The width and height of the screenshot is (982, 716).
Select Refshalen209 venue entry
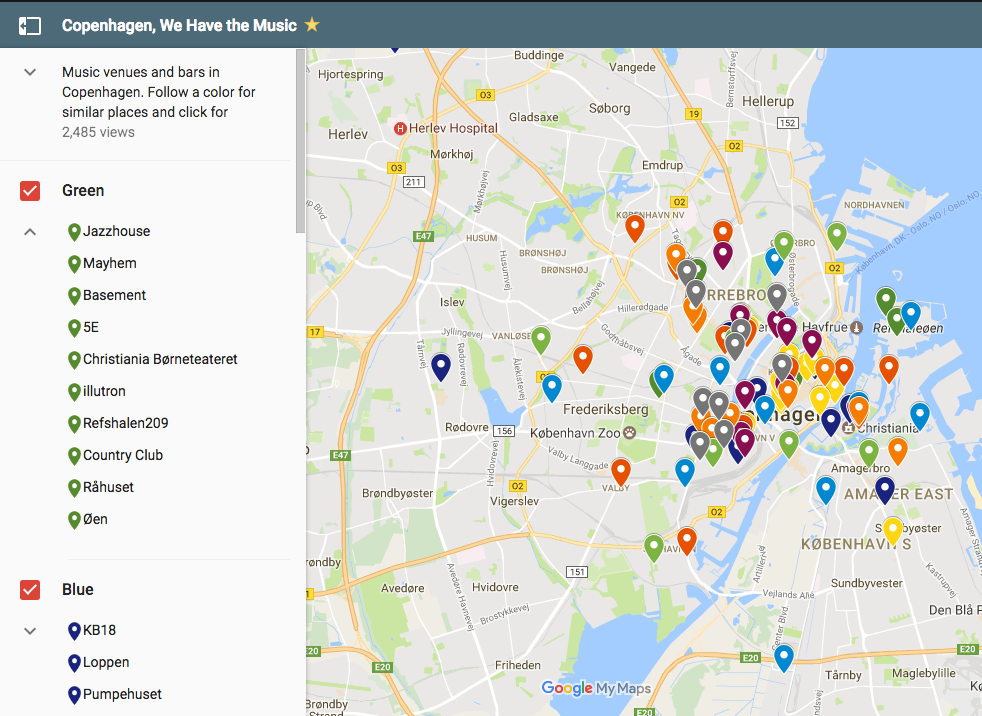click(126, 423)
